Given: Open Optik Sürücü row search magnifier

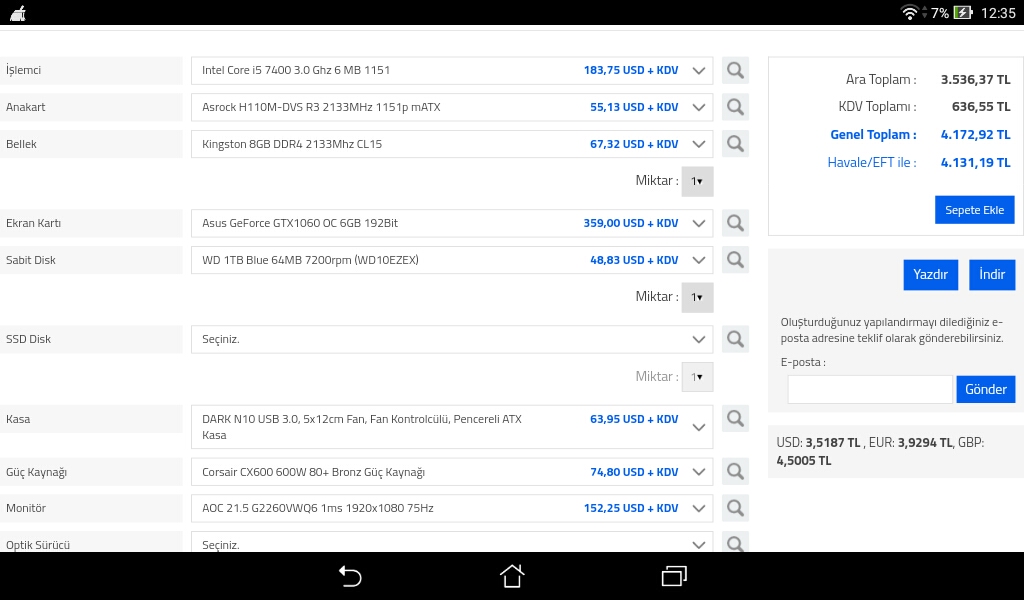Looking at the screenshot, I should tap(735, 543).
